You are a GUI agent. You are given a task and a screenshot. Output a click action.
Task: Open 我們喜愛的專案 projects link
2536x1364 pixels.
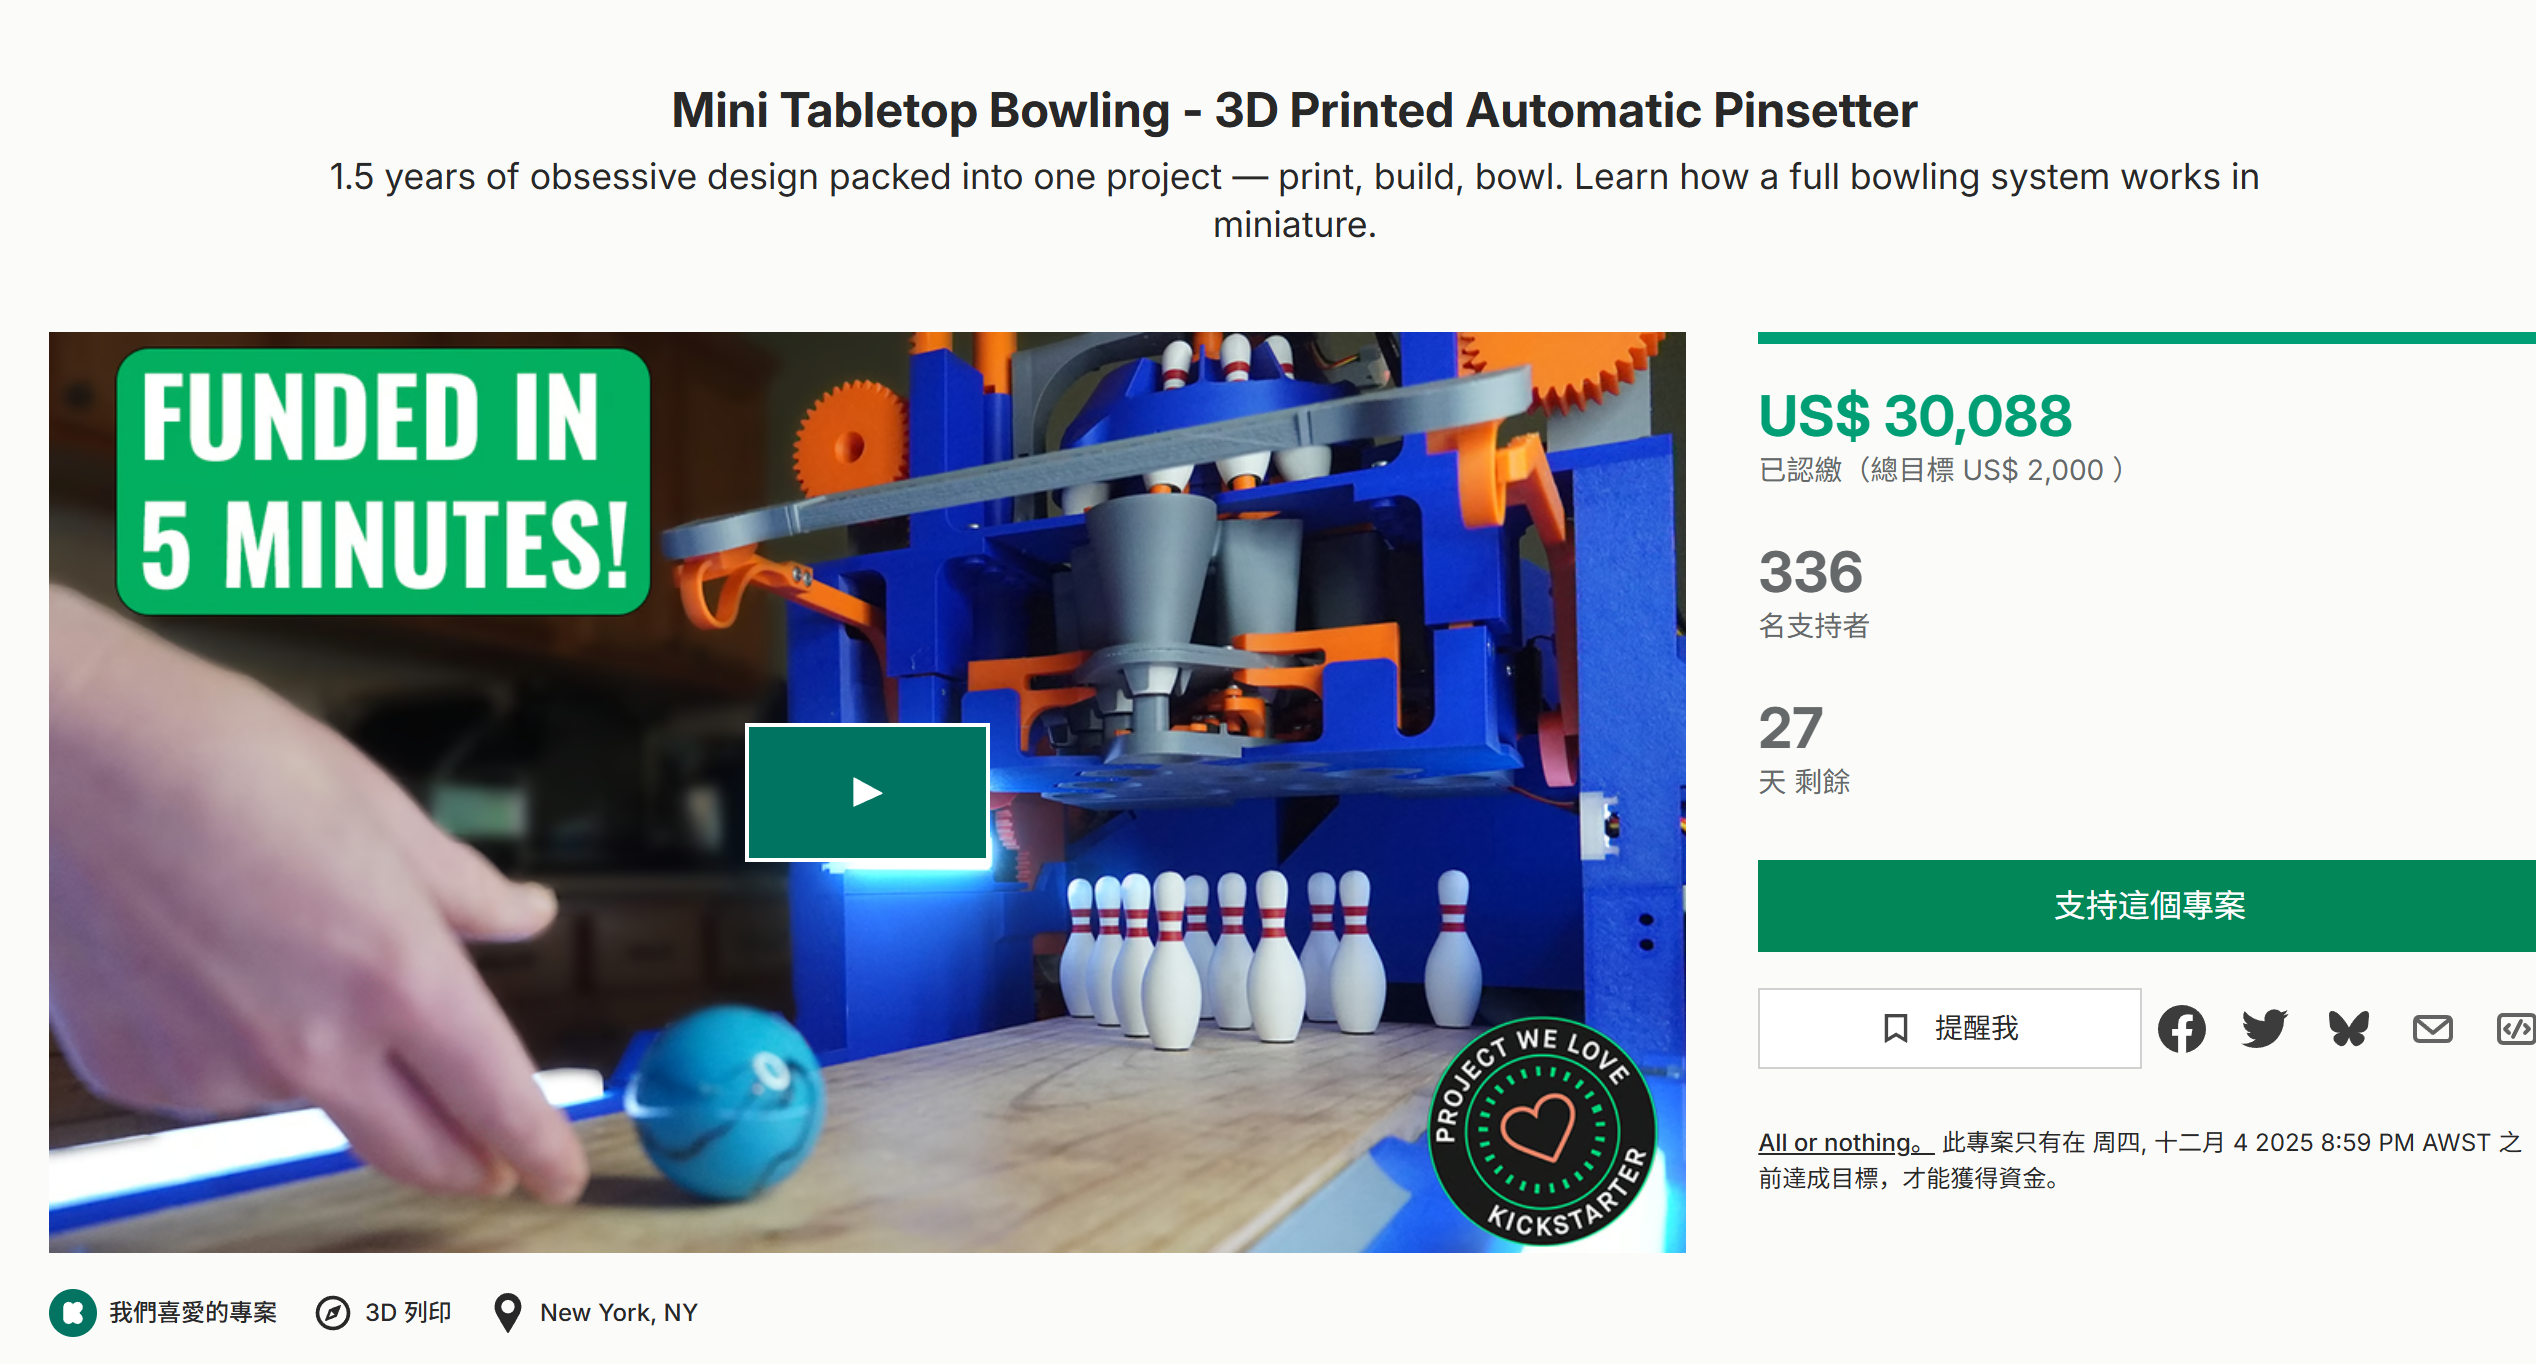click(x=193, y=1312)
